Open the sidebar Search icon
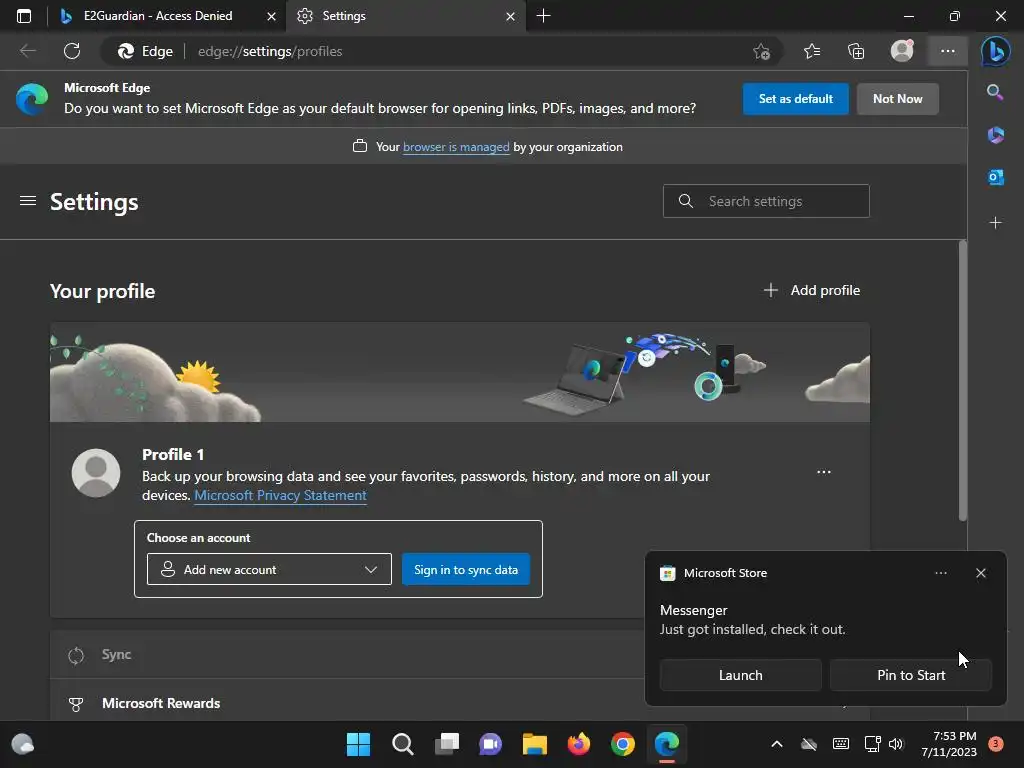The width and height of the screenshot is (1024, 768). tap(995, 92)
